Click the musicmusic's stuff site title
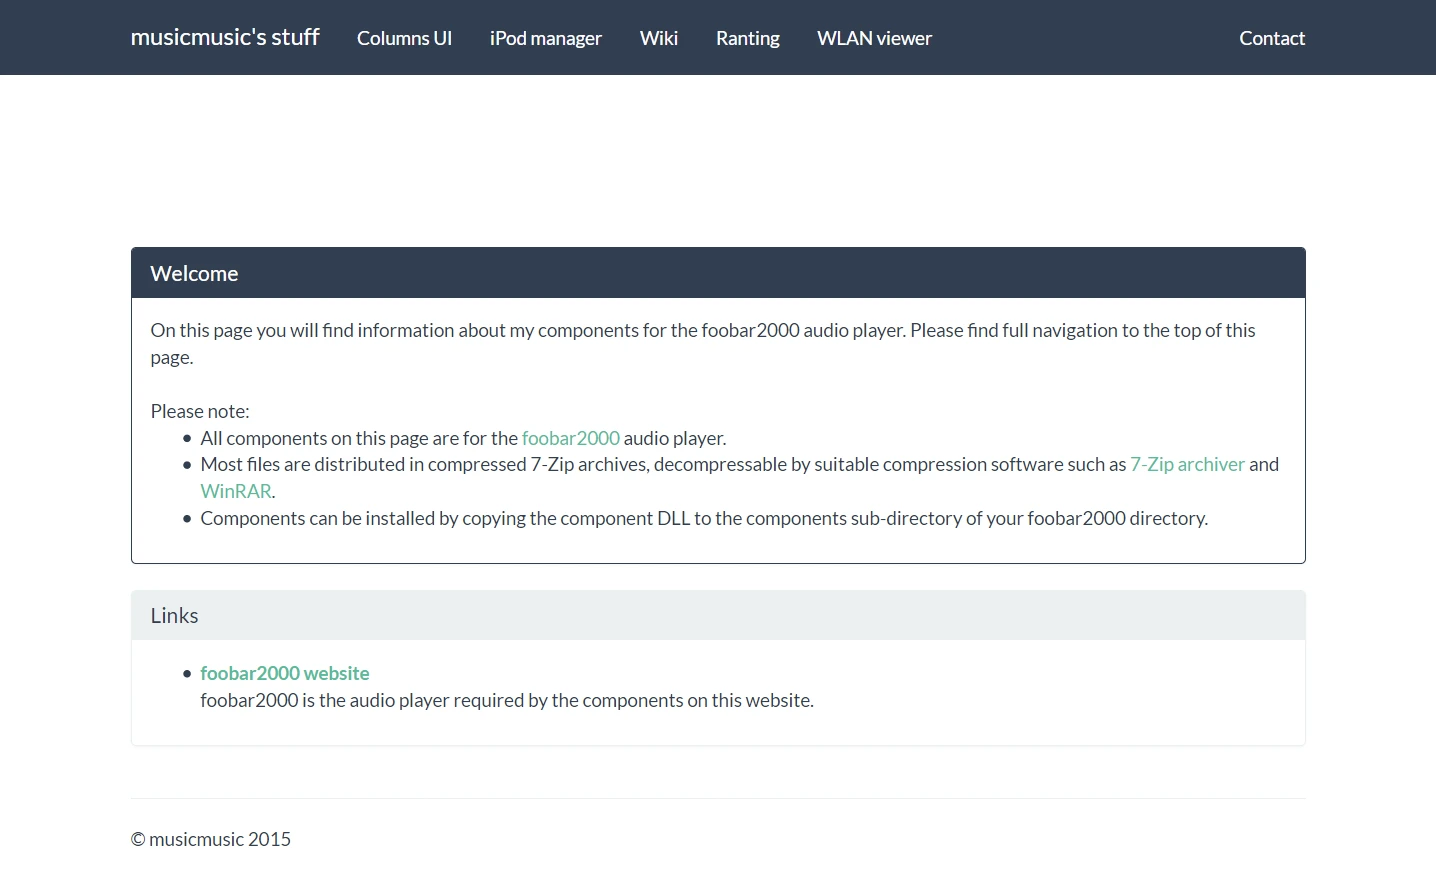The width and height of the screenshot is (1436, 890). tap(224, 37)
